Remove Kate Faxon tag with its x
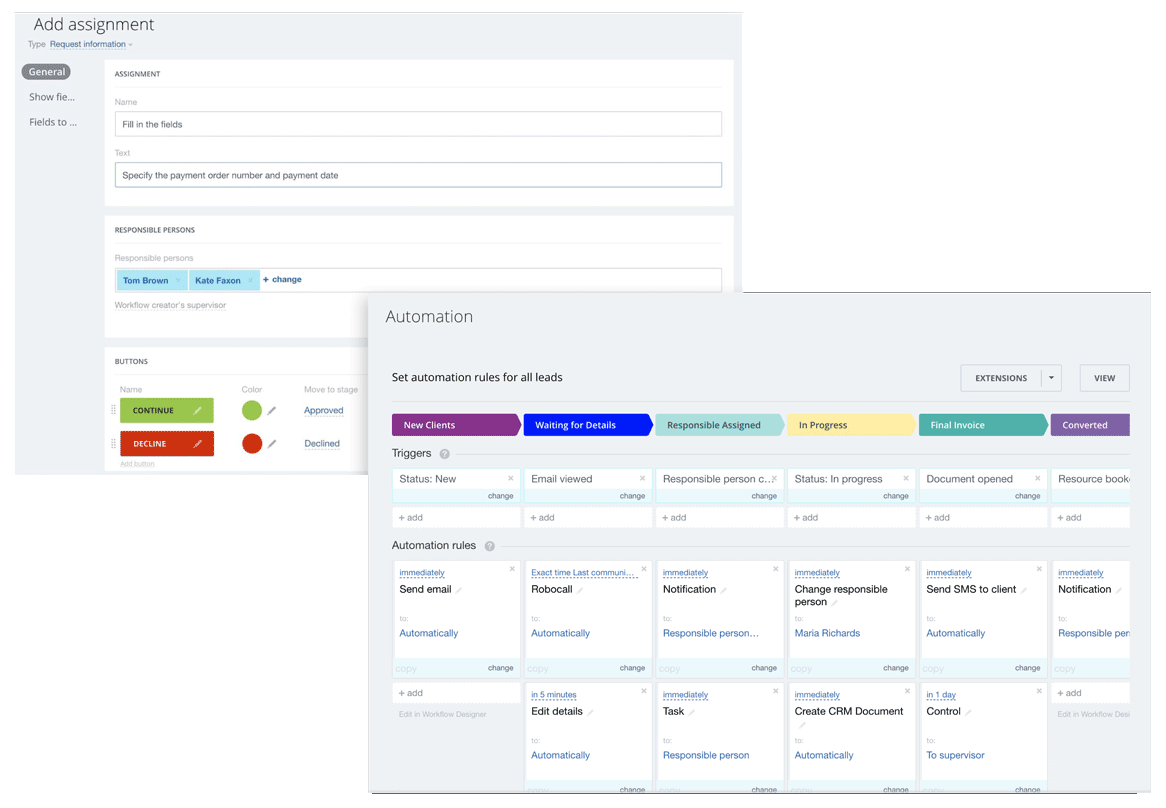This screenshot has height=808, width=1166. (x=251, y=281)
